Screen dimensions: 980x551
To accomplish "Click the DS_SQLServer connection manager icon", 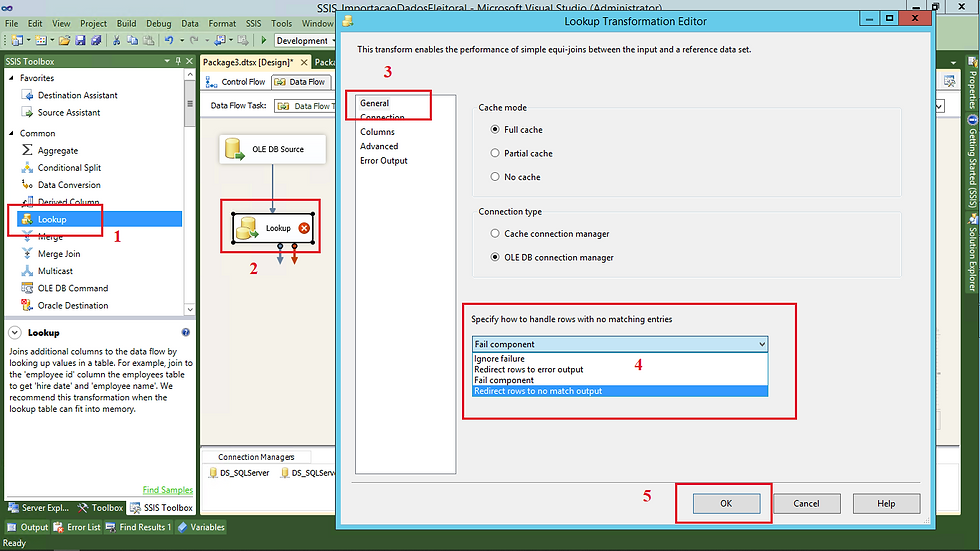I will 213,473.
